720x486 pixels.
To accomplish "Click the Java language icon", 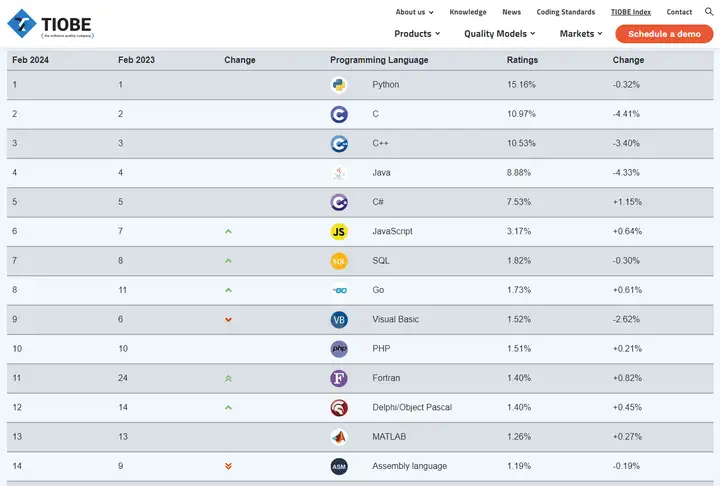I will click(339, 173).
